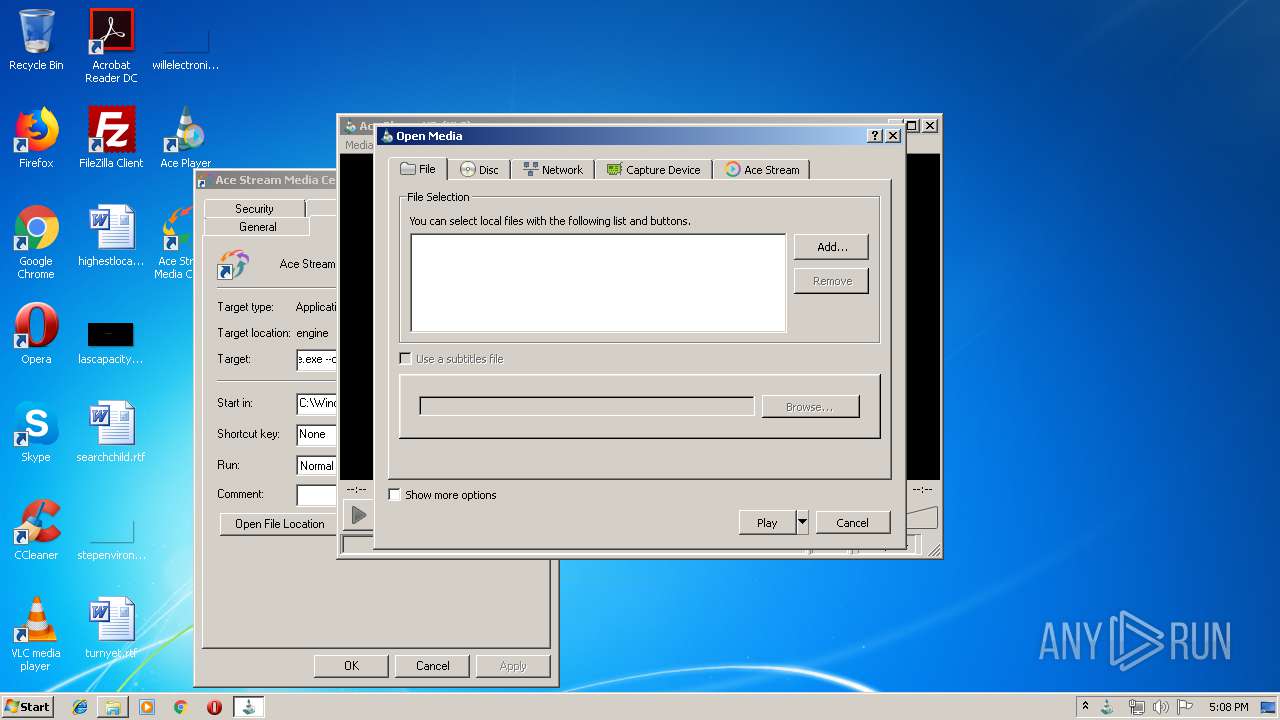Click the Ace Stream shortcut icon in properties

(233, 265)
